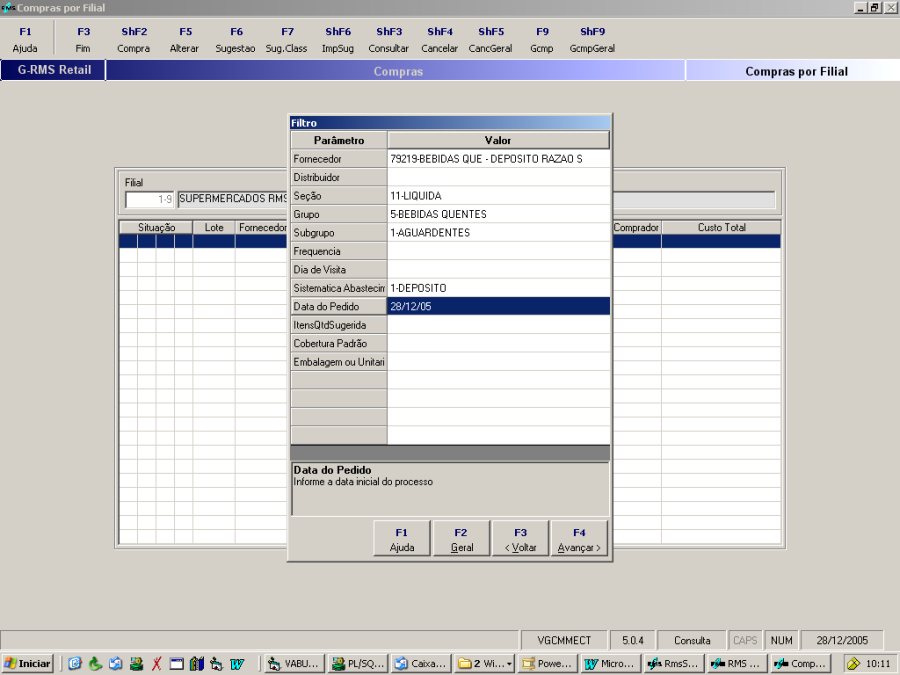Click the Compras por Filial title bar icon
900x675 pixels.
(8, 8)
